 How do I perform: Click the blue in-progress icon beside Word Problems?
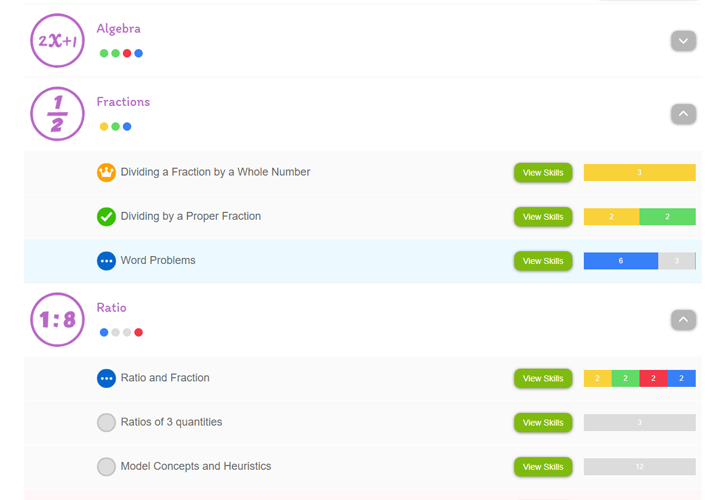coord(106,261)
